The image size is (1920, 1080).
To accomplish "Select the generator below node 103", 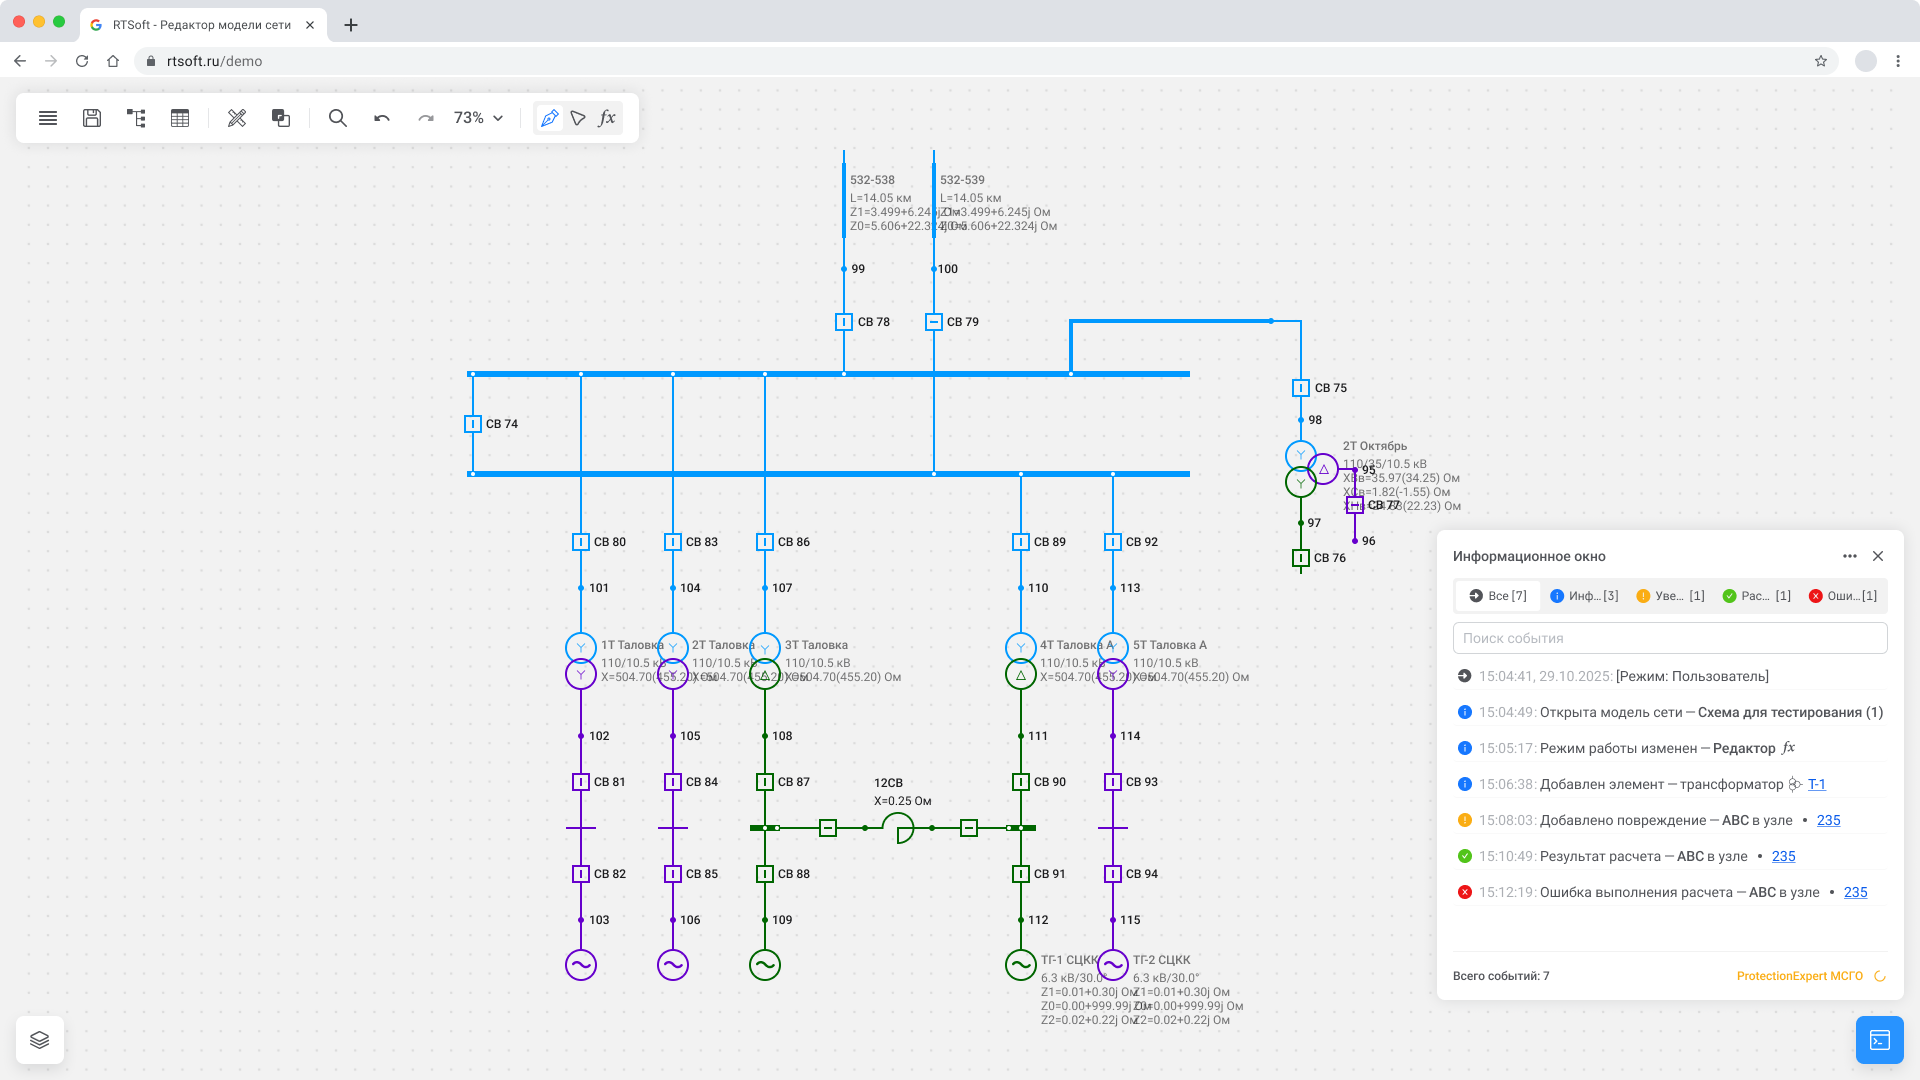I will 581,965.
